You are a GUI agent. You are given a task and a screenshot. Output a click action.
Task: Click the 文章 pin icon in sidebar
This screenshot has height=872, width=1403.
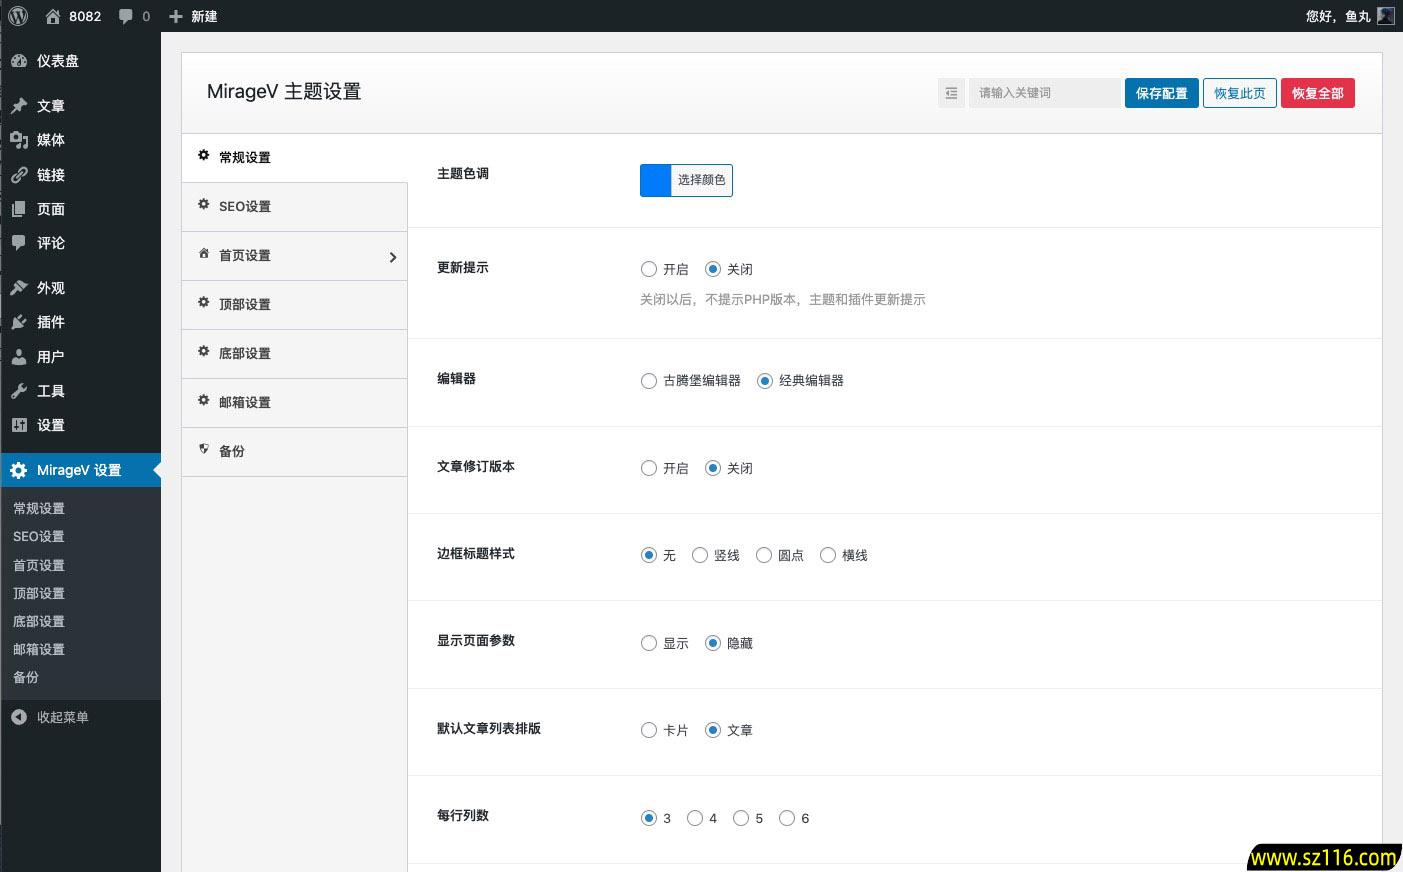click(19, 105)
